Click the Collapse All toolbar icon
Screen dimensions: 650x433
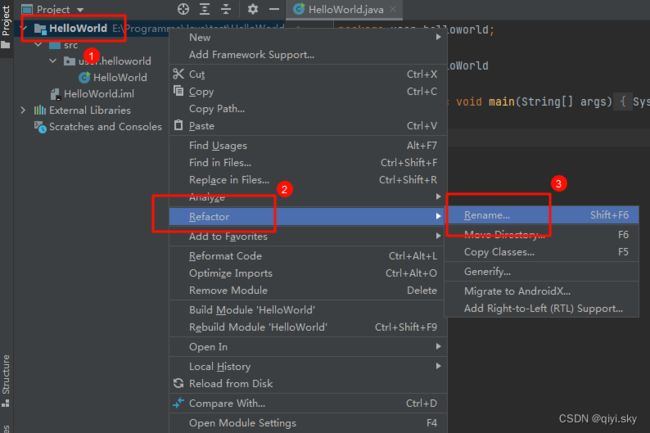tap(226, 9)
